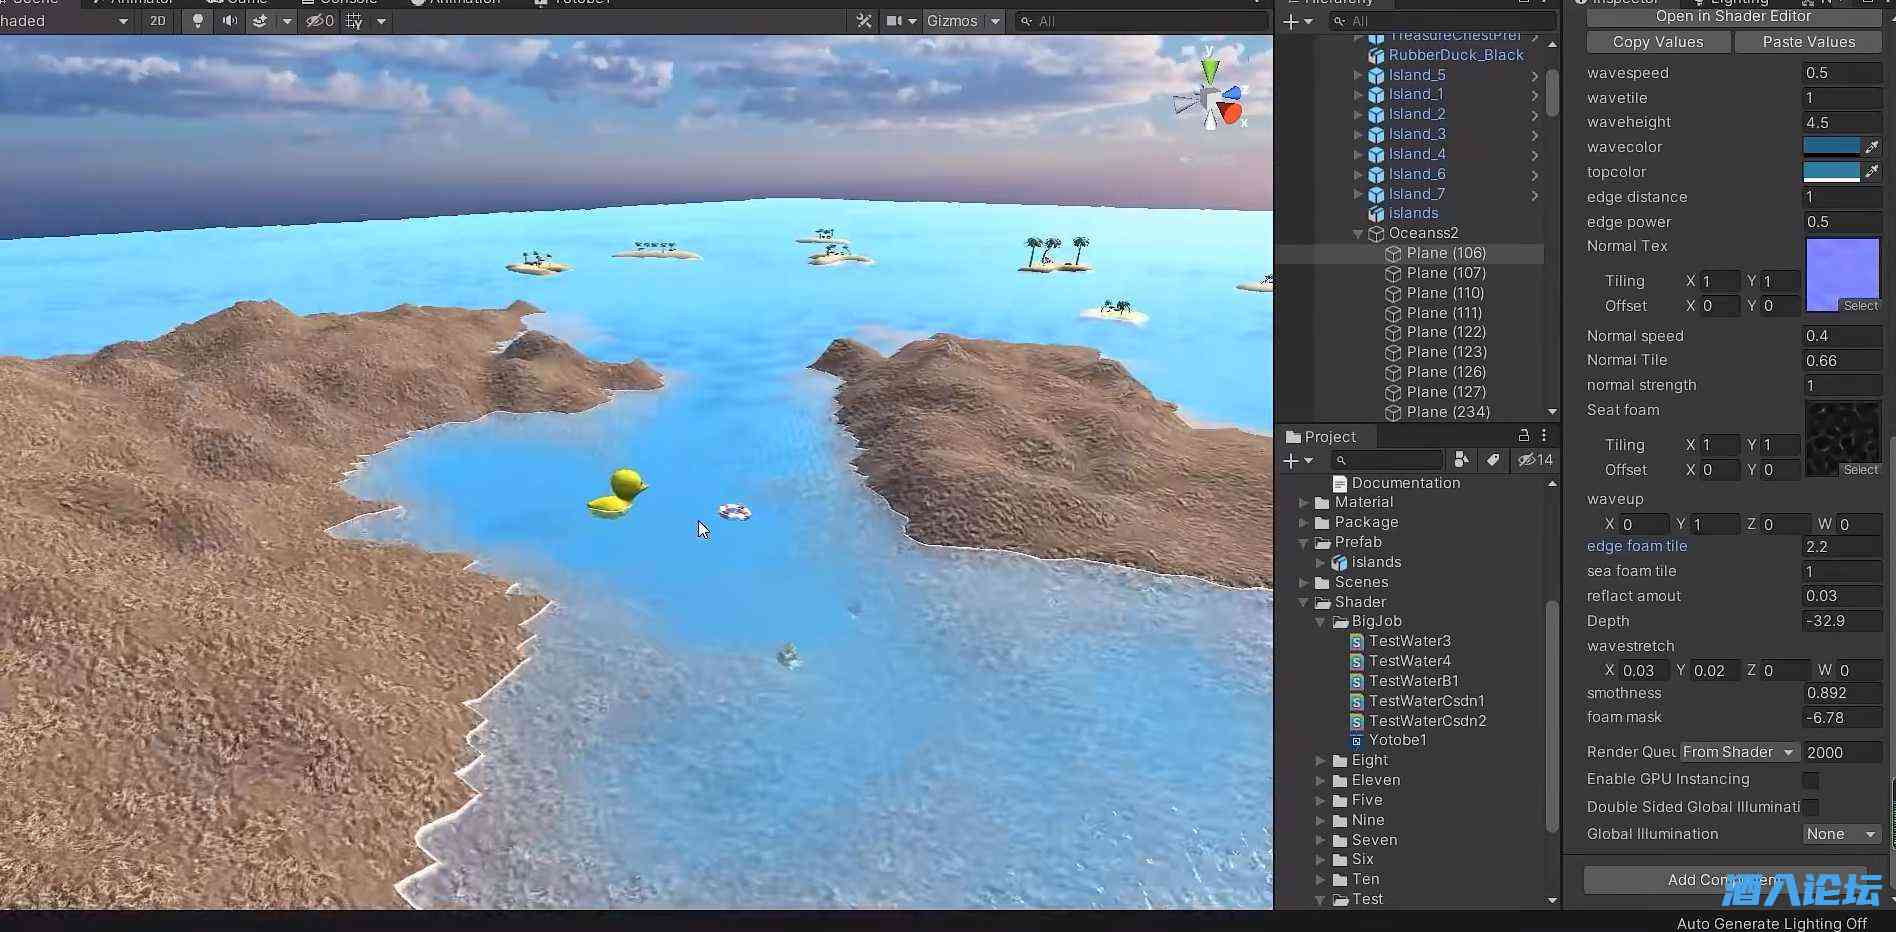Click the Project panel lock icon
Screen dimensions: 1896x932
click(x=1524, y=436)
